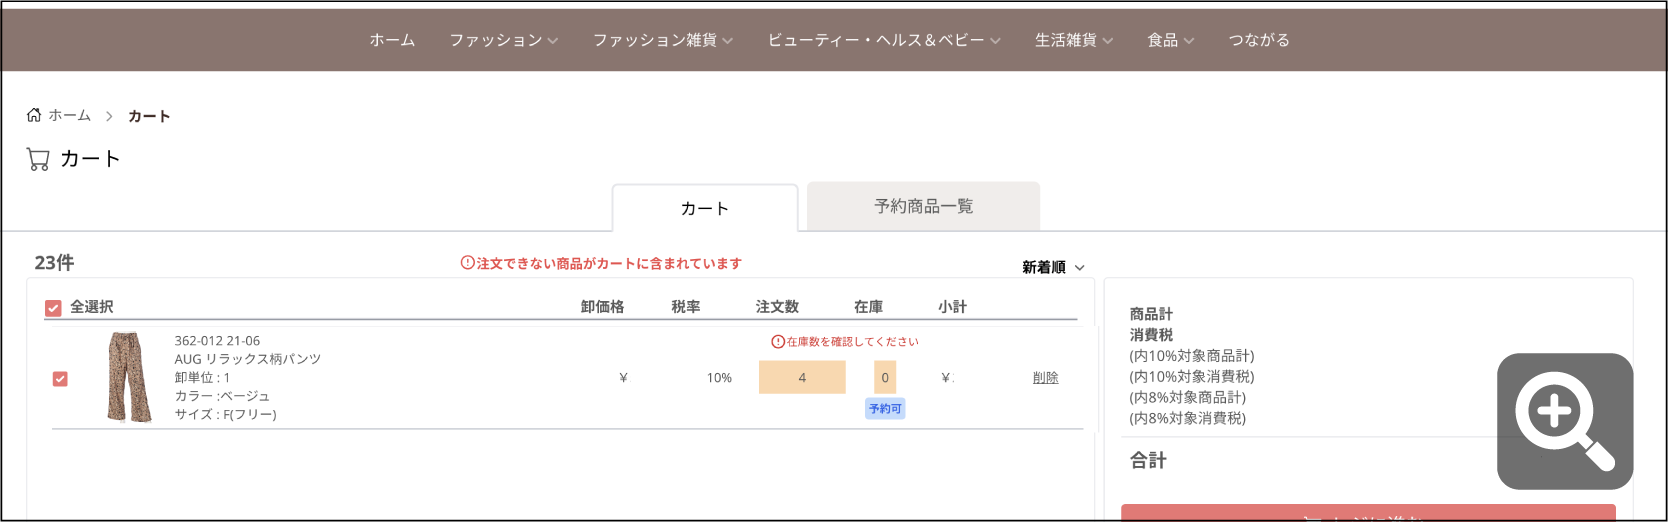The width and height of the screenshot is (1668, 522).
Task: Go to ホーム in the top navigation
Action: point(392,40)
